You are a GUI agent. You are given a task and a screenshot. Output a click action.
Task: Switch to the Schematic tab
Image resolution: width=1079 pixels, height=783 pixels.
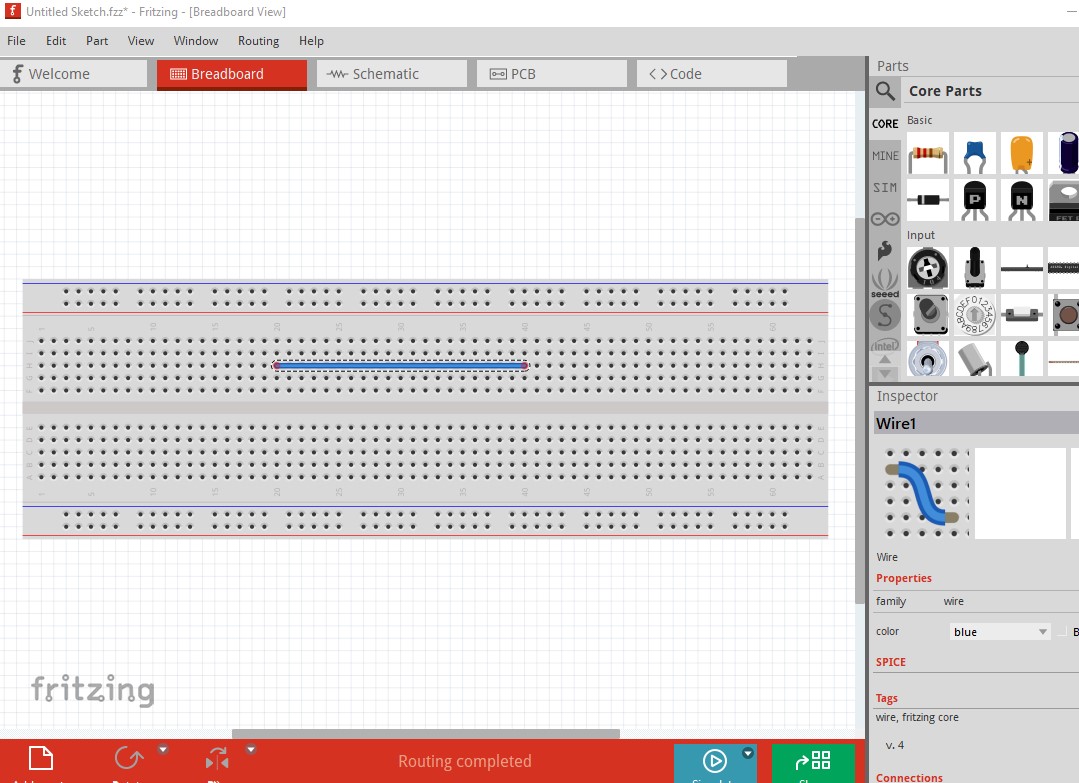tap(391, 74)
